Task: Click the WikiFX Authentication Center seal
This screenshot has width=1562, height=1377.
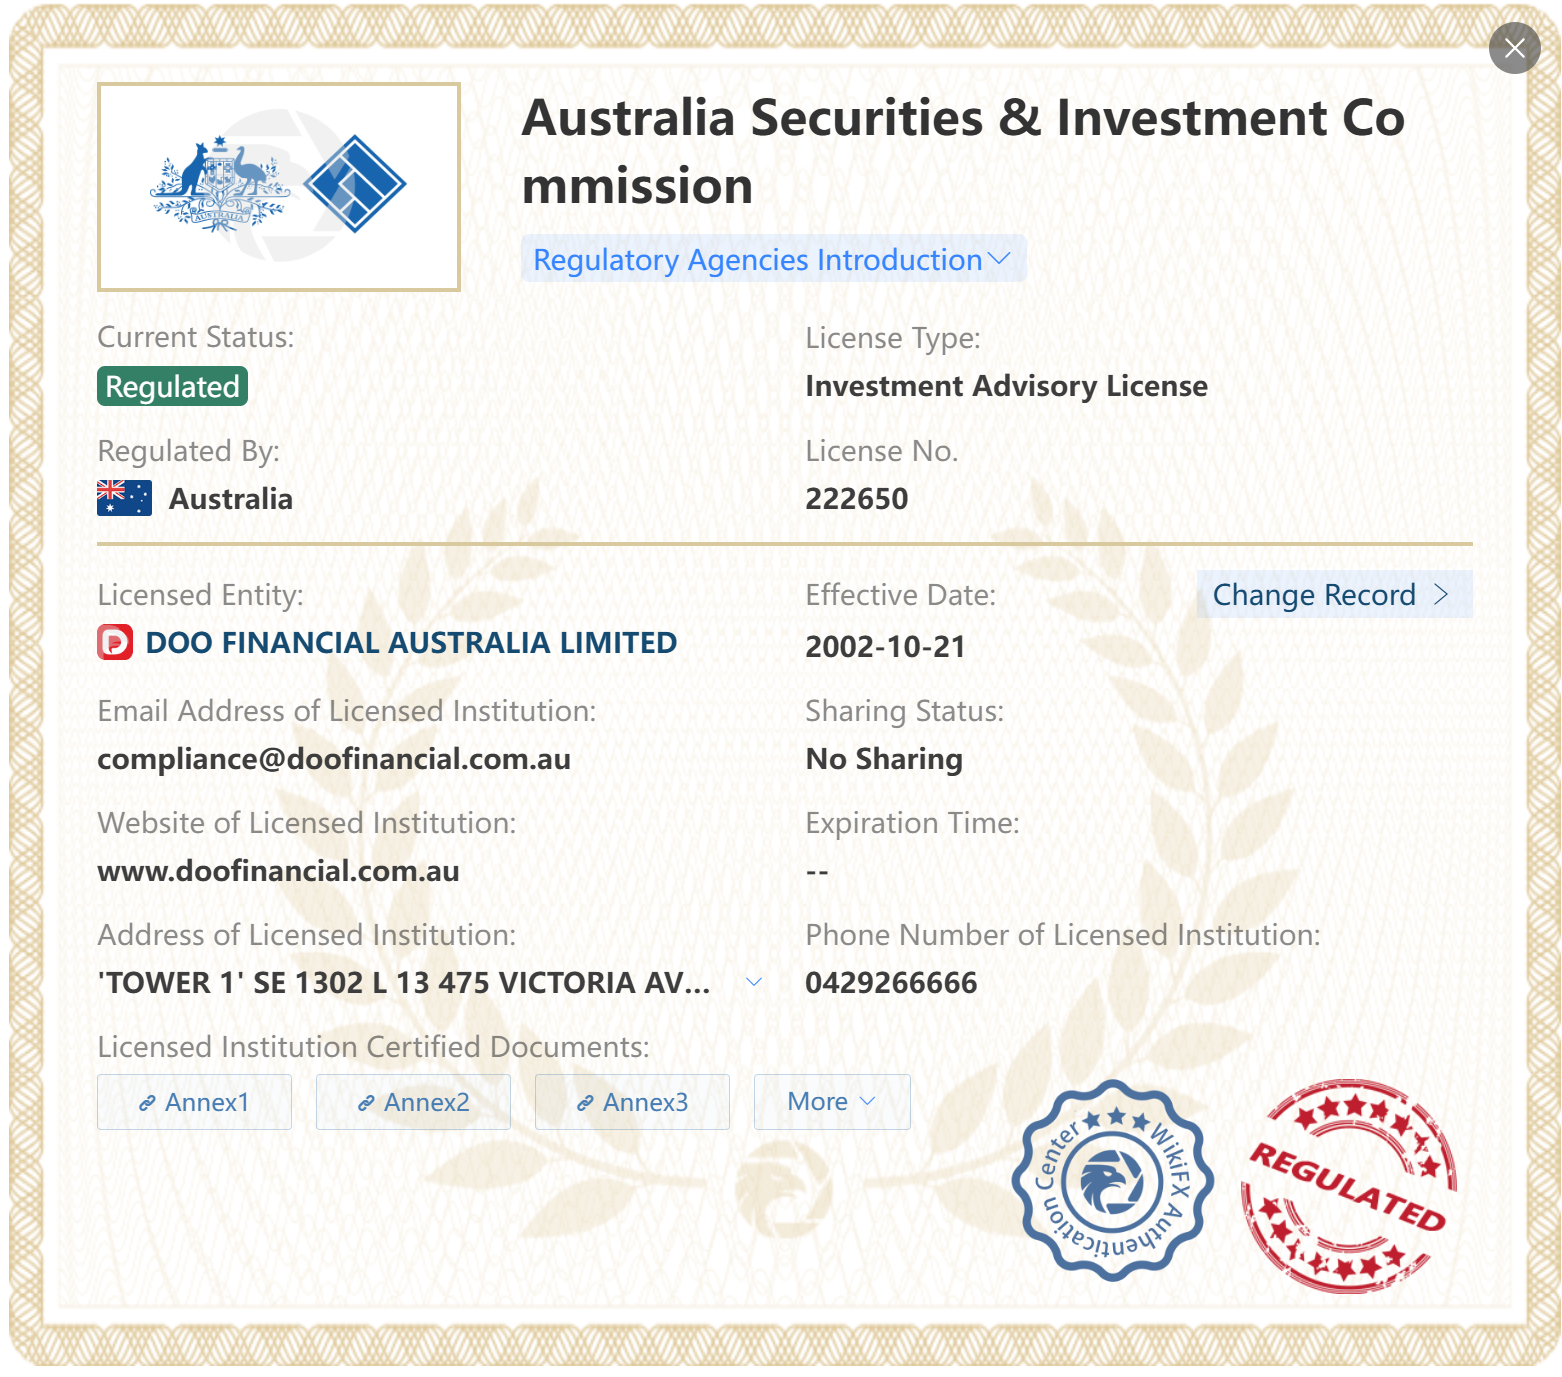Action: click(1112, 1181)
